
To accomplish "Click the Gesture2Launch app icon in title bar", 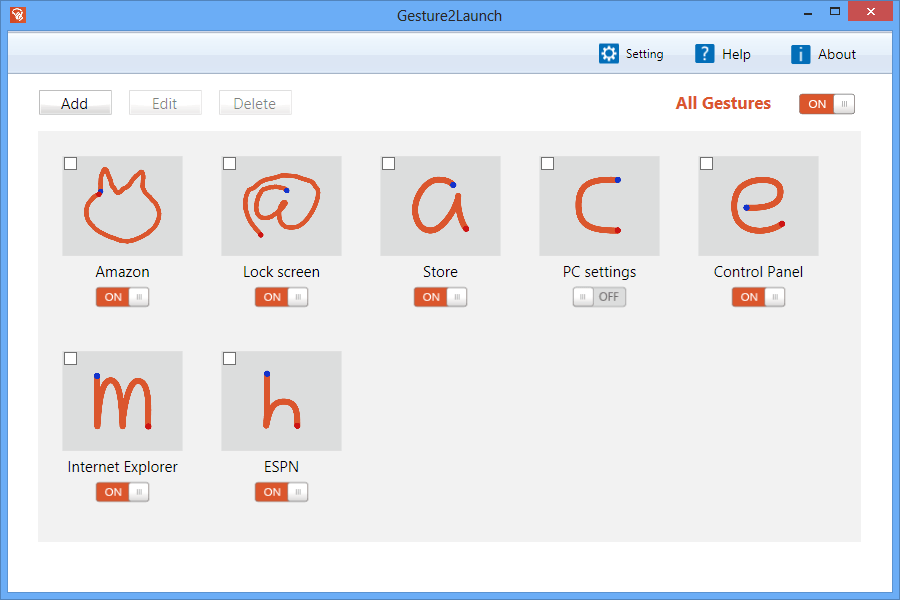I will [18, 14].
